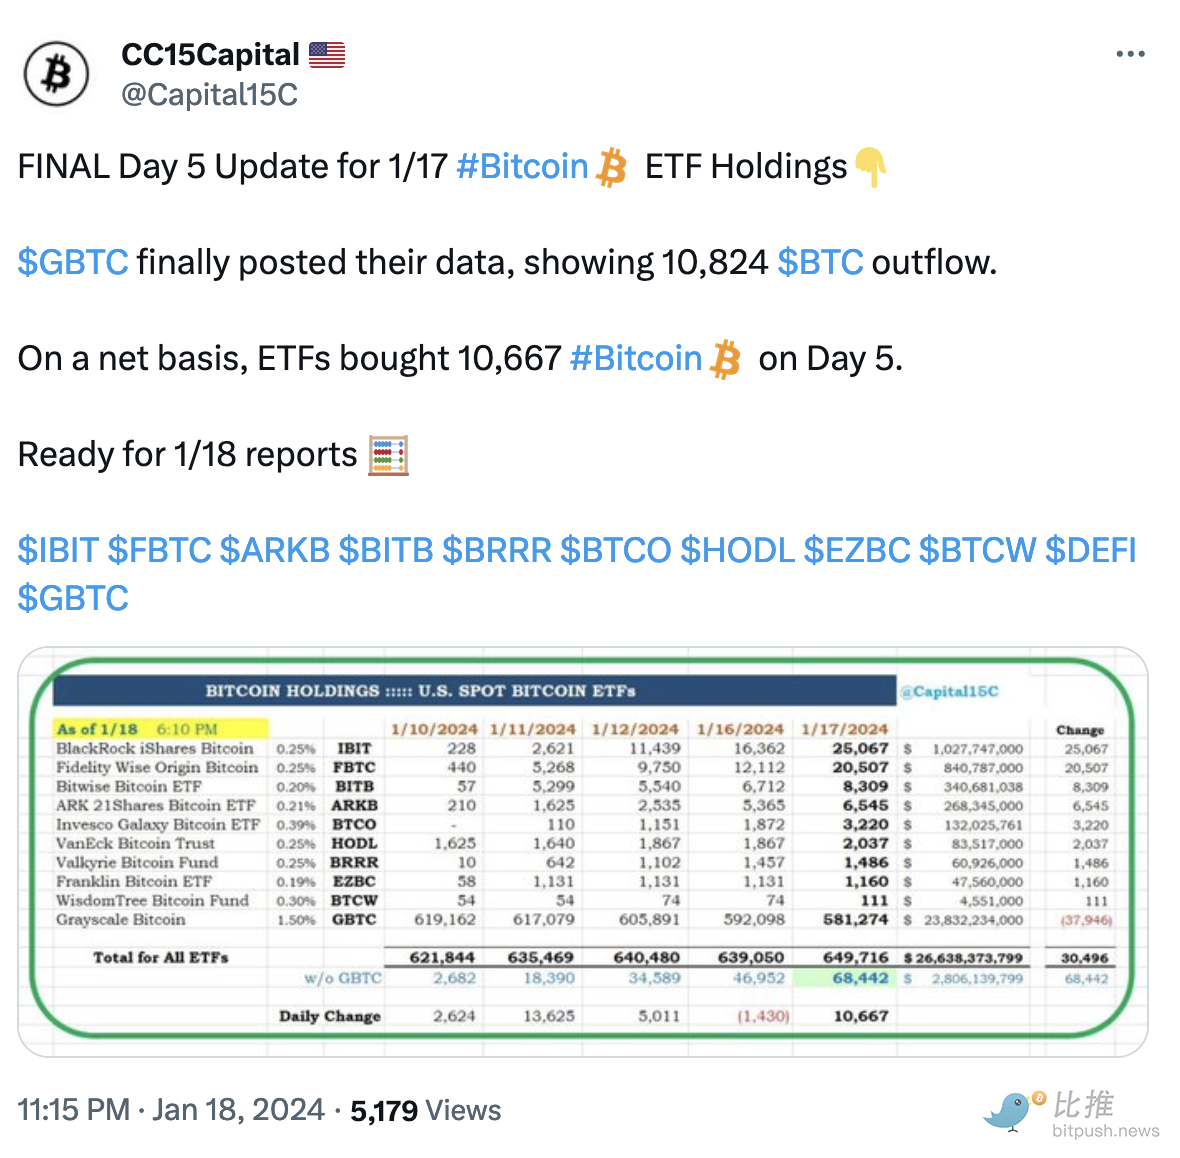This screenshot has height=1158, width=1180.
Task: Select the $FBTC cashtag
Action: [159, 550]
